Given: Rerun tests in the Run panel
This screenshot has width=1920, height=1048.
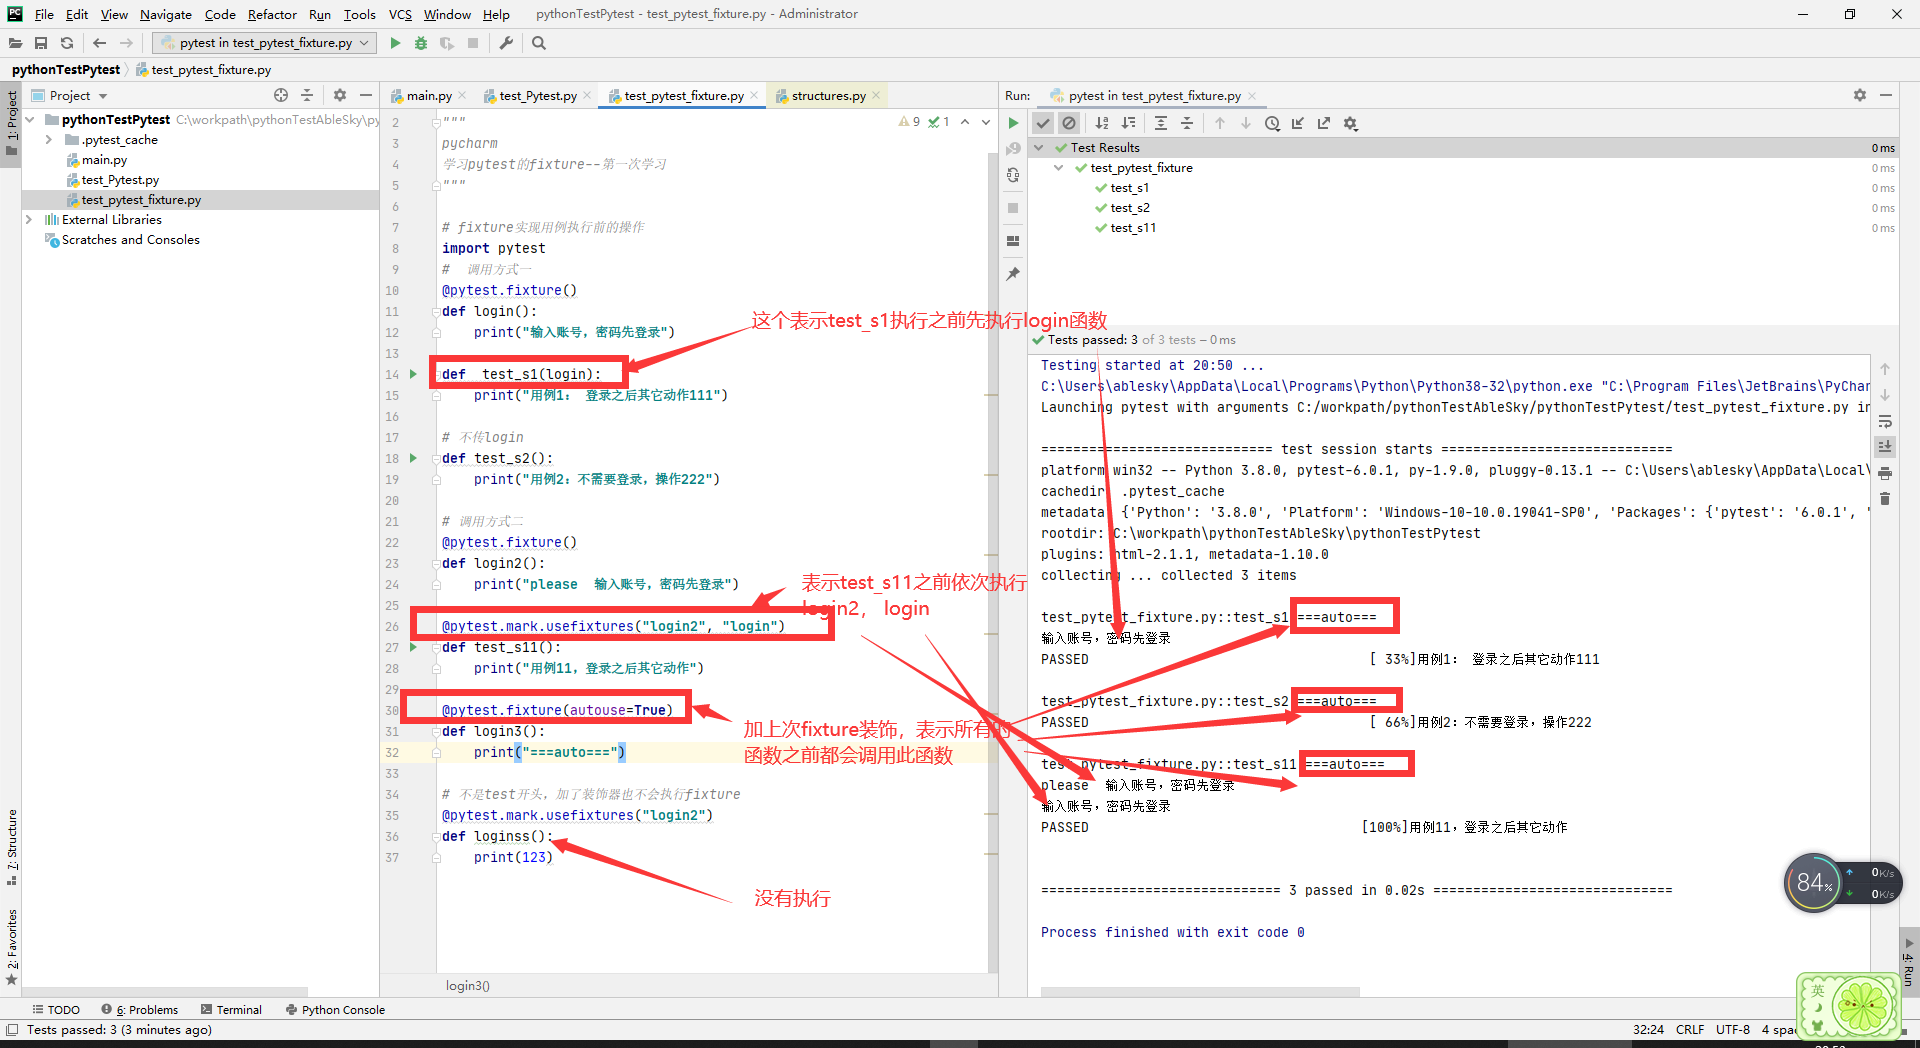Looking at the screenshot, I should 1013,123.
